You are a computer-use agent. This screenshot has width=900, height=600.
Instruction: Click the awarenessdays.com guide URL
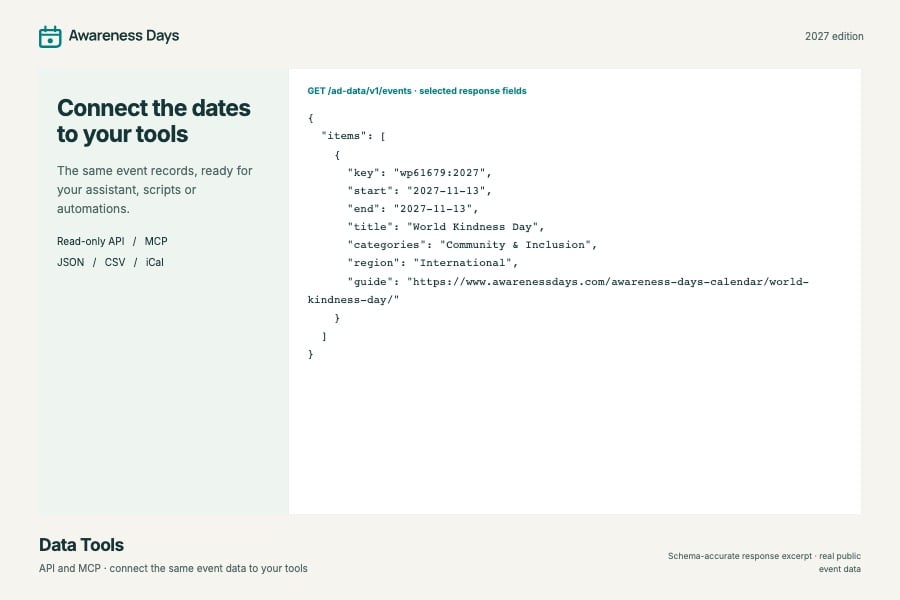point(558,291)
